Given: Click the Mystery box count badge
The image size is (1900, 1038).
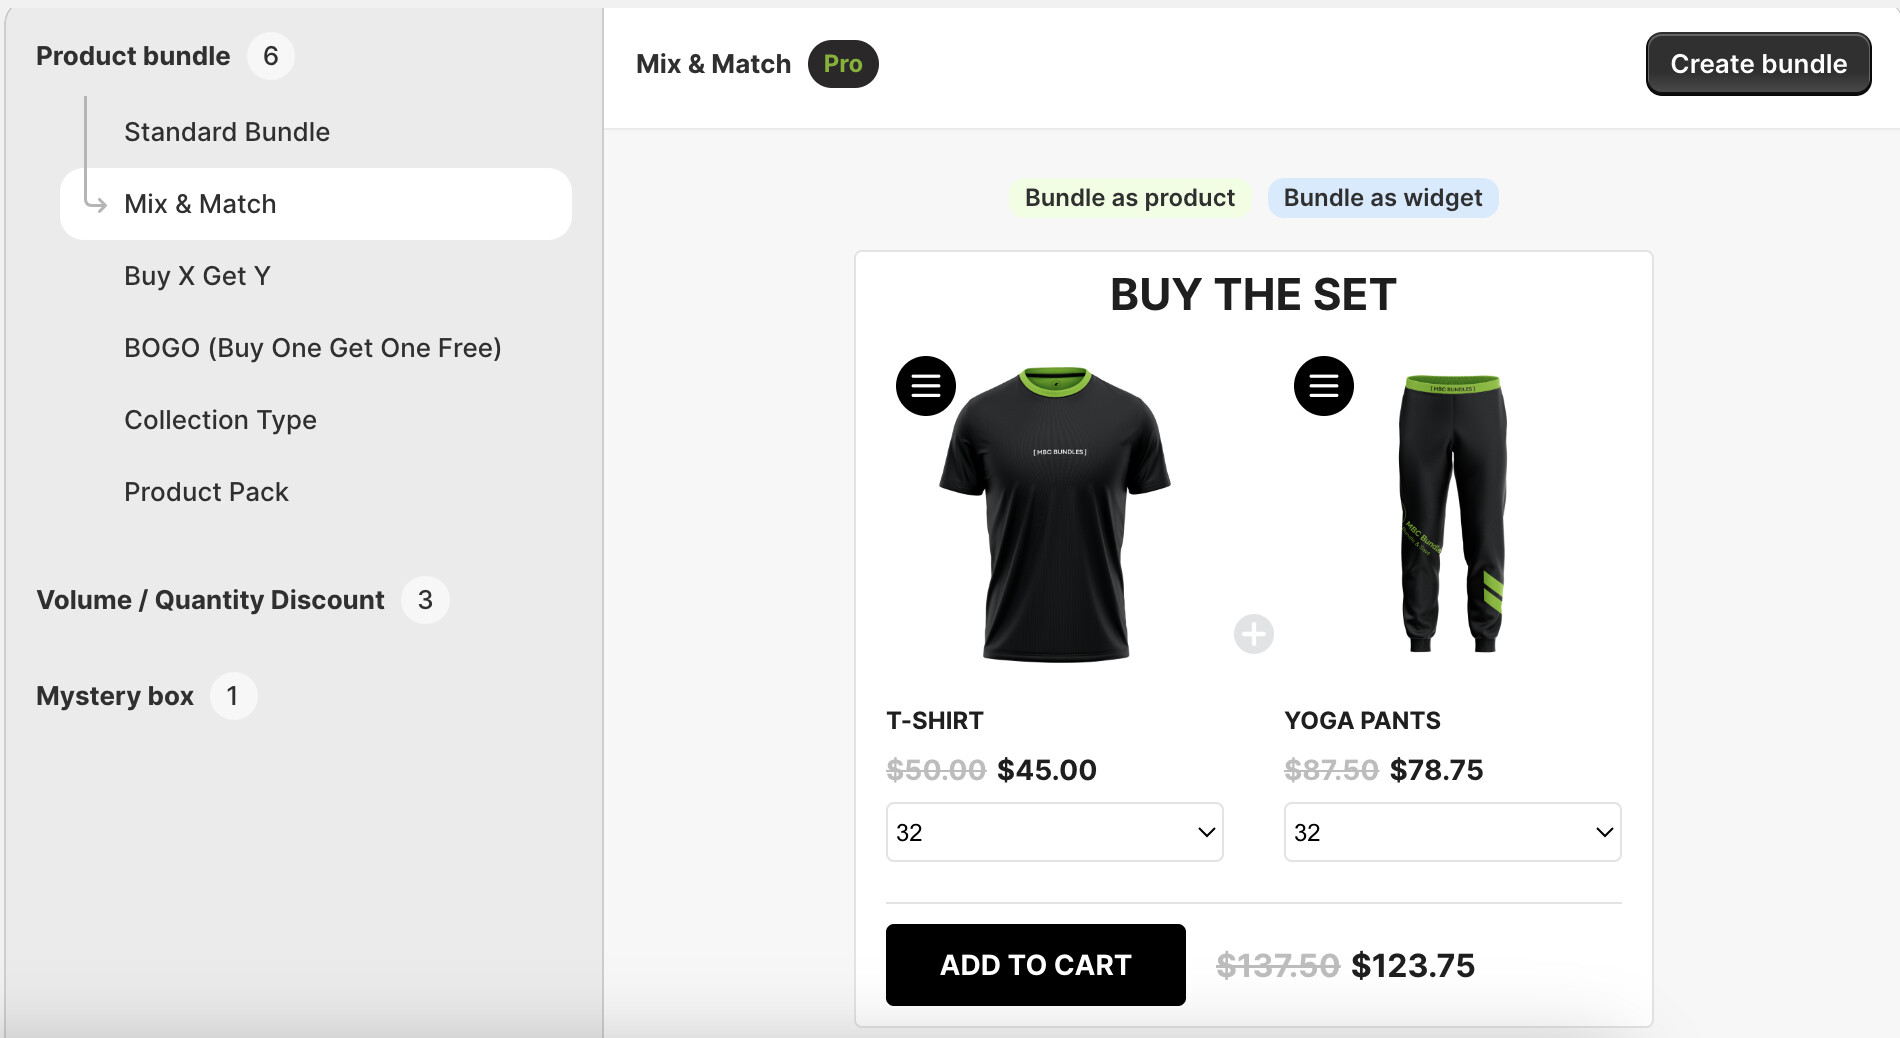Looking at the screenshot, I should (233, 696).
